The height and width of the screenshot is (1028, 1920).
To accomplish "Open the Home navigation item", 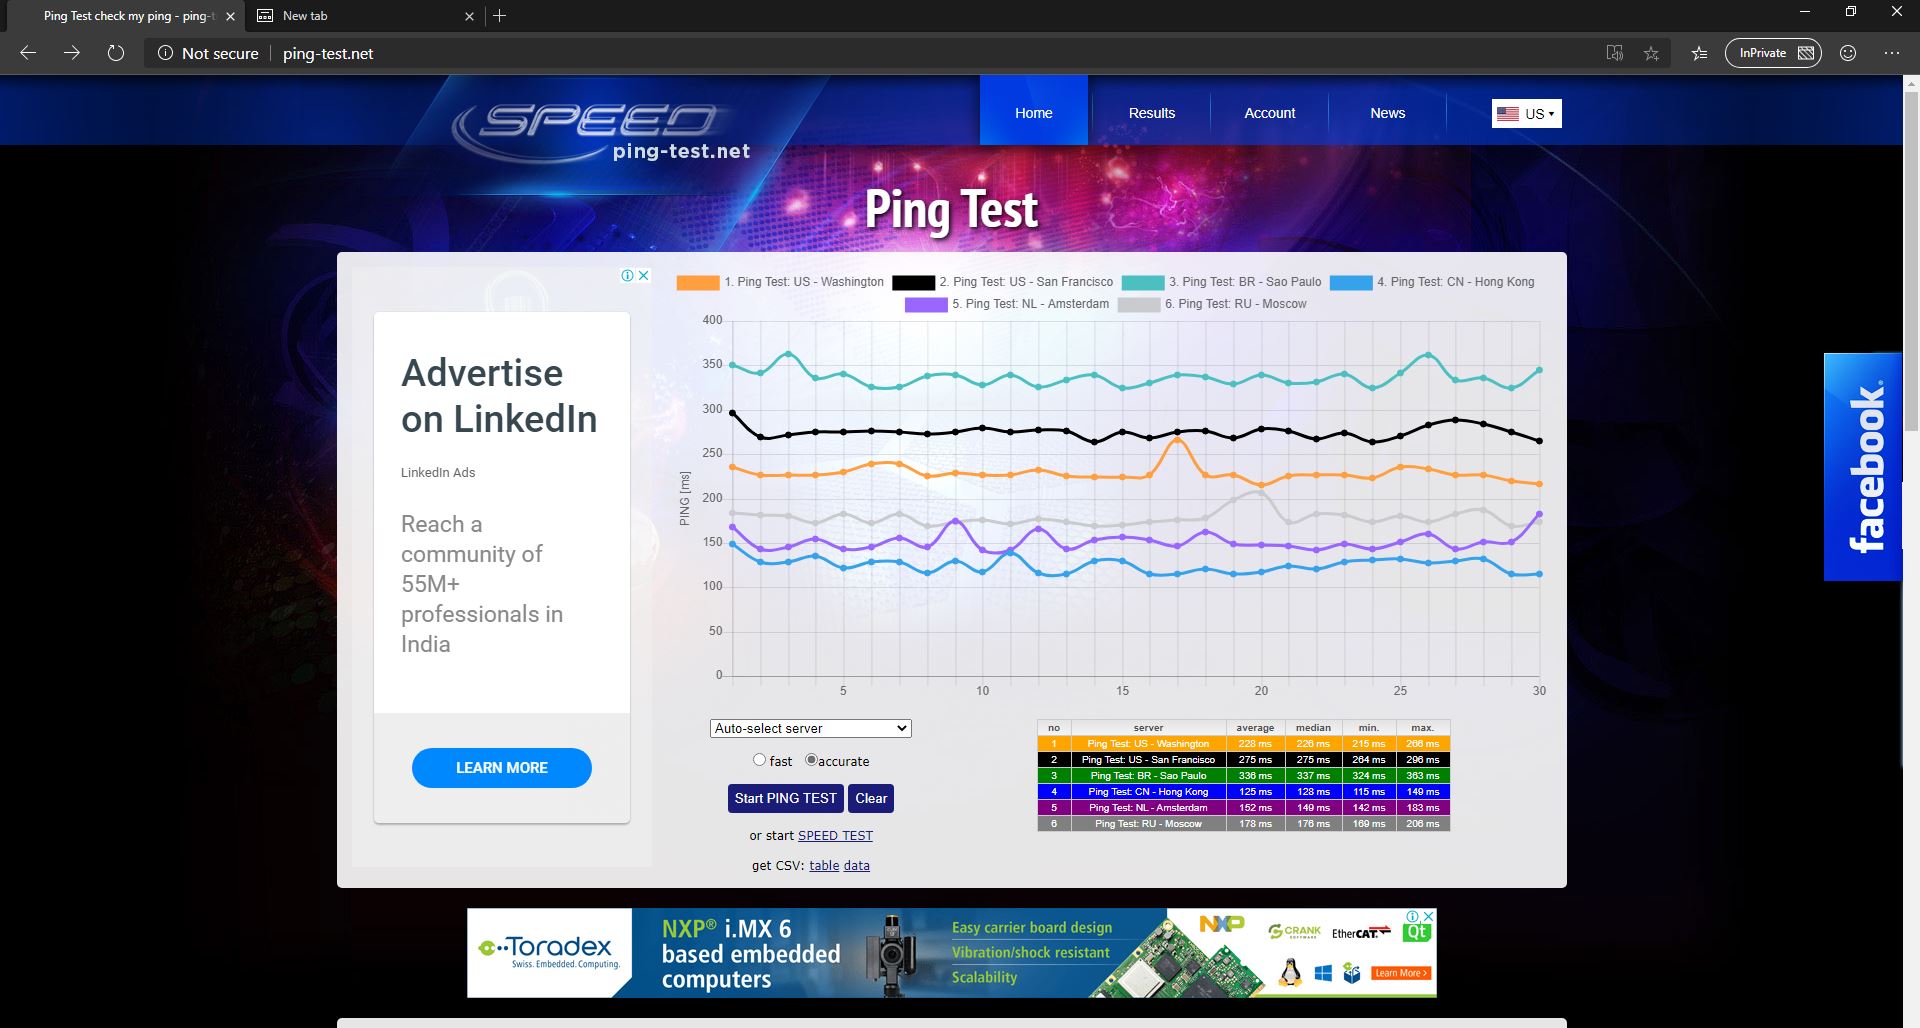I will [x=1033, y=113].
